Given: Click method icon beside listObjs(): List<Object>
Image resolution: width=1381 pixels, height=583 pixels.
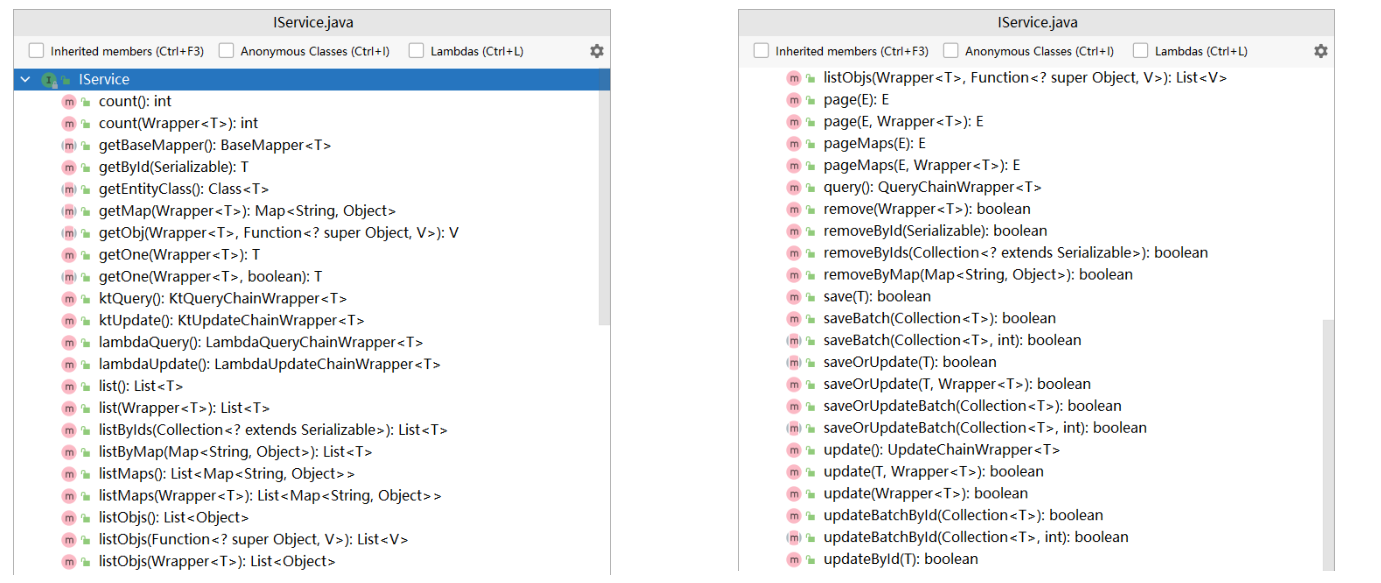Looking at the screenshot, I should [x=69, y=518].
